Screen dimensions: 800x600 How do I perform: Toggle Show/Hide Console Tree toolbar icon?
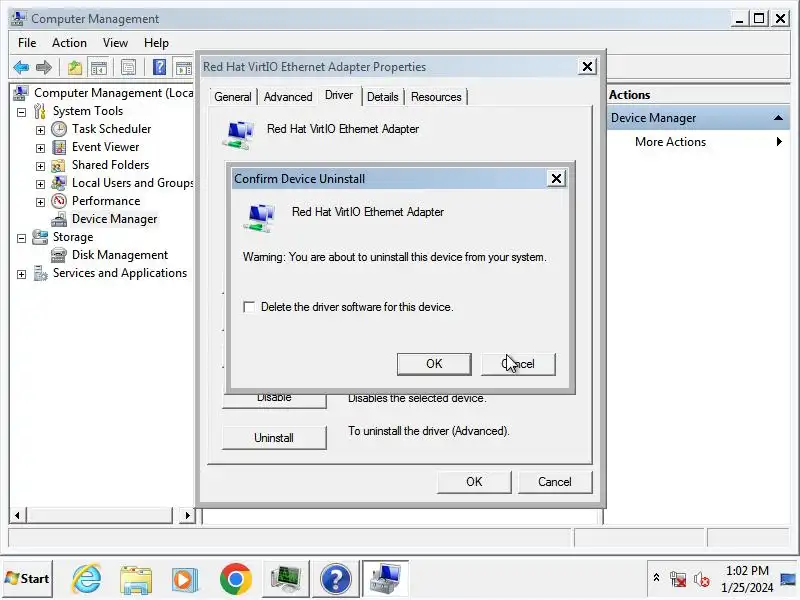(x=99, y=67)
